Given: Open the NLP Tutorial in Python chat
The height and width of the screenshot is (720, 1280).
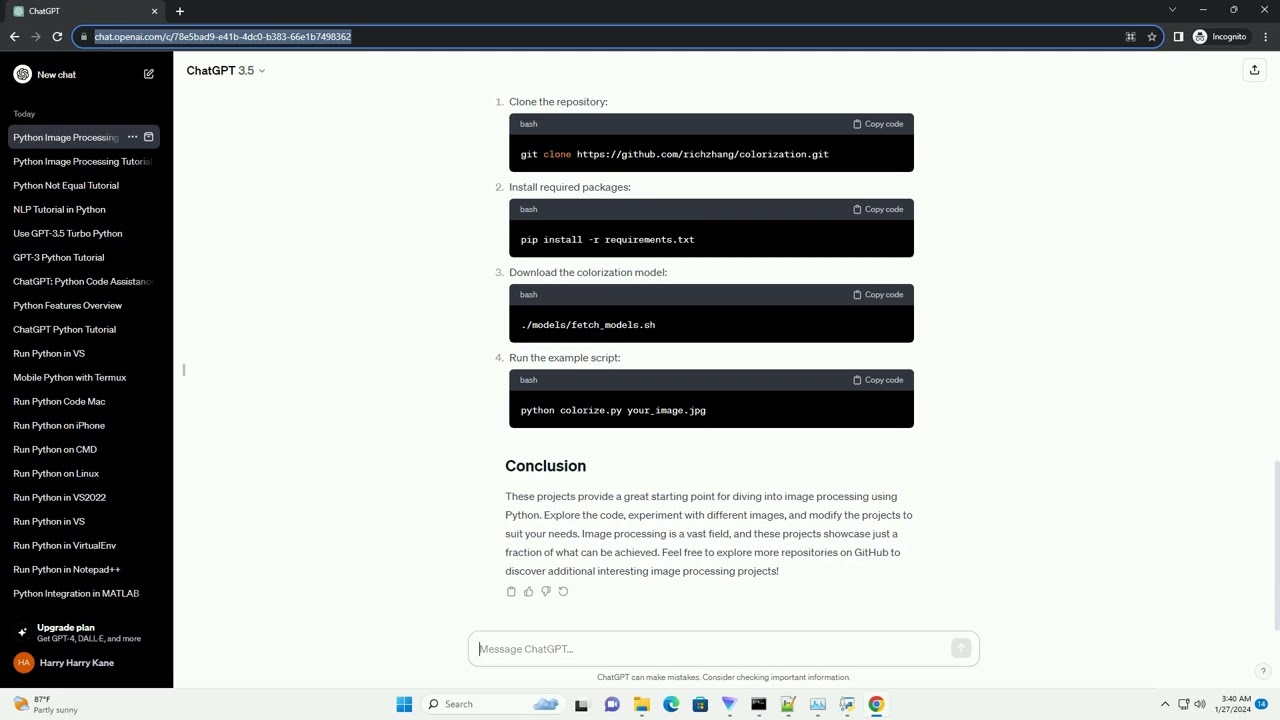Looking at the screenshot, I should pyautogui.click(x=84, y=209).
